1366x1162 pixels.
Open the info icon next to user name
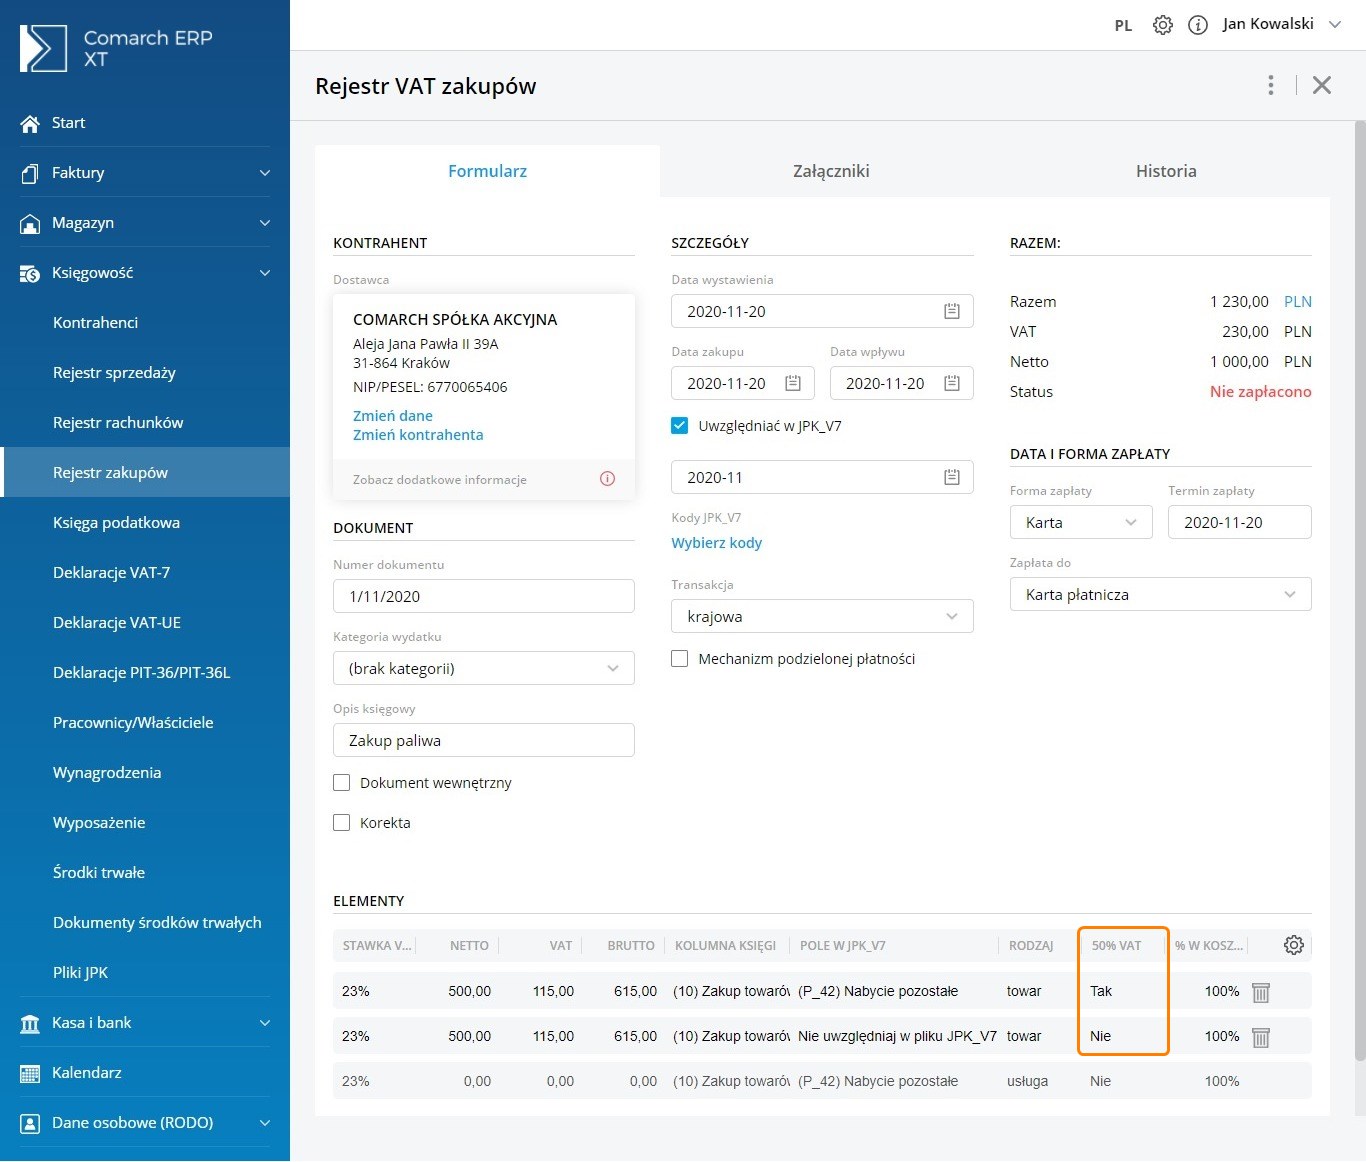(1197, 25)
